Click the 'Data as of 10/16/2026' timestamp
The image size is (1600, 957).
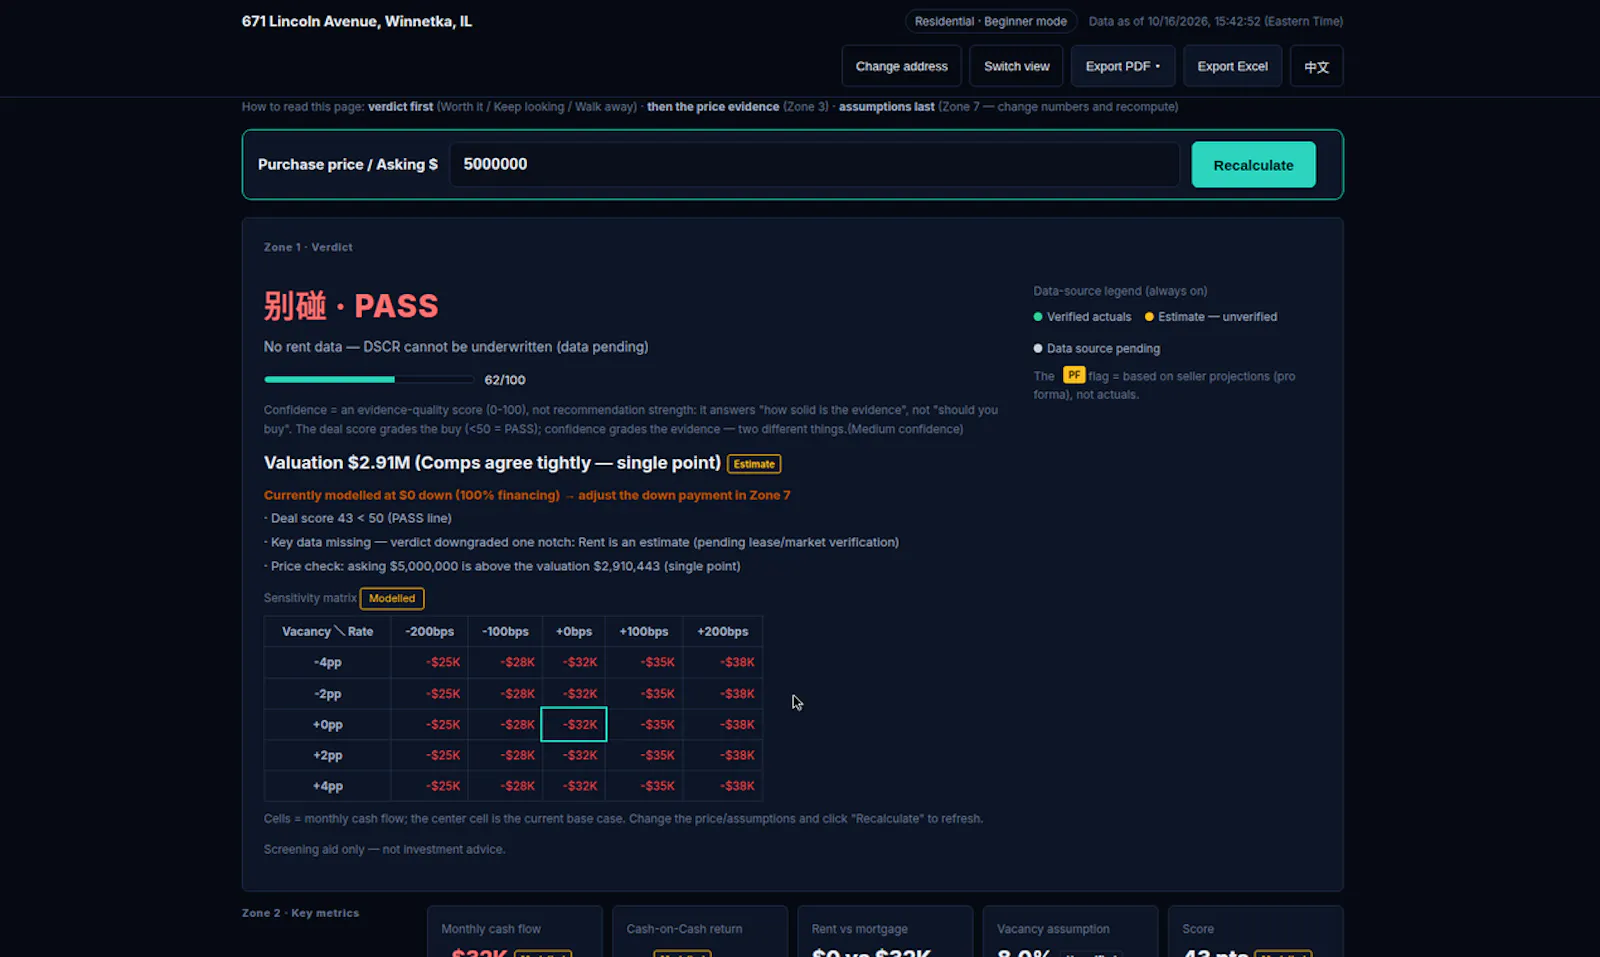click(x=1216, y=21)
